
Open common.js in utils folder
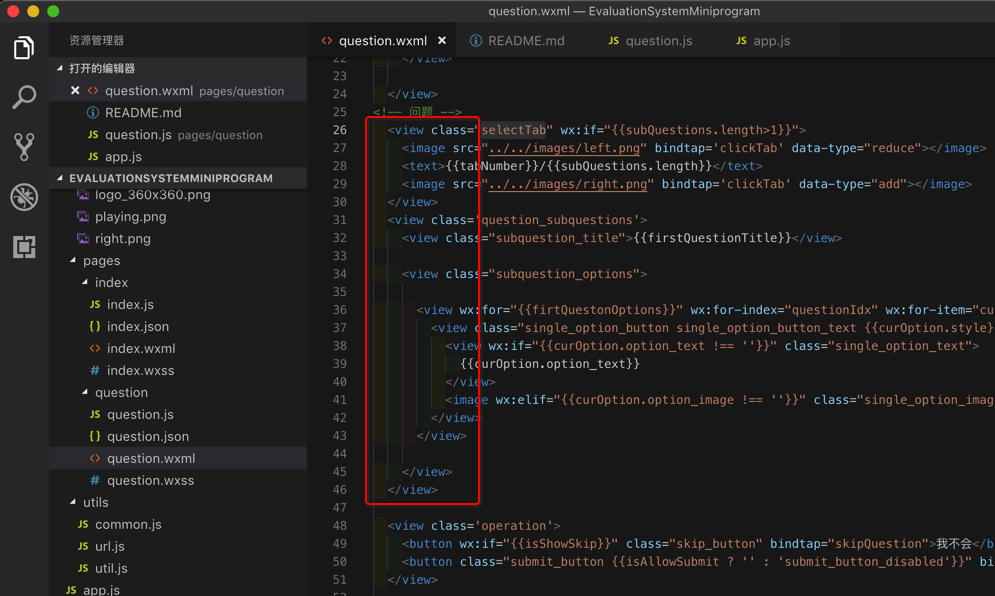tap(178, 524)
